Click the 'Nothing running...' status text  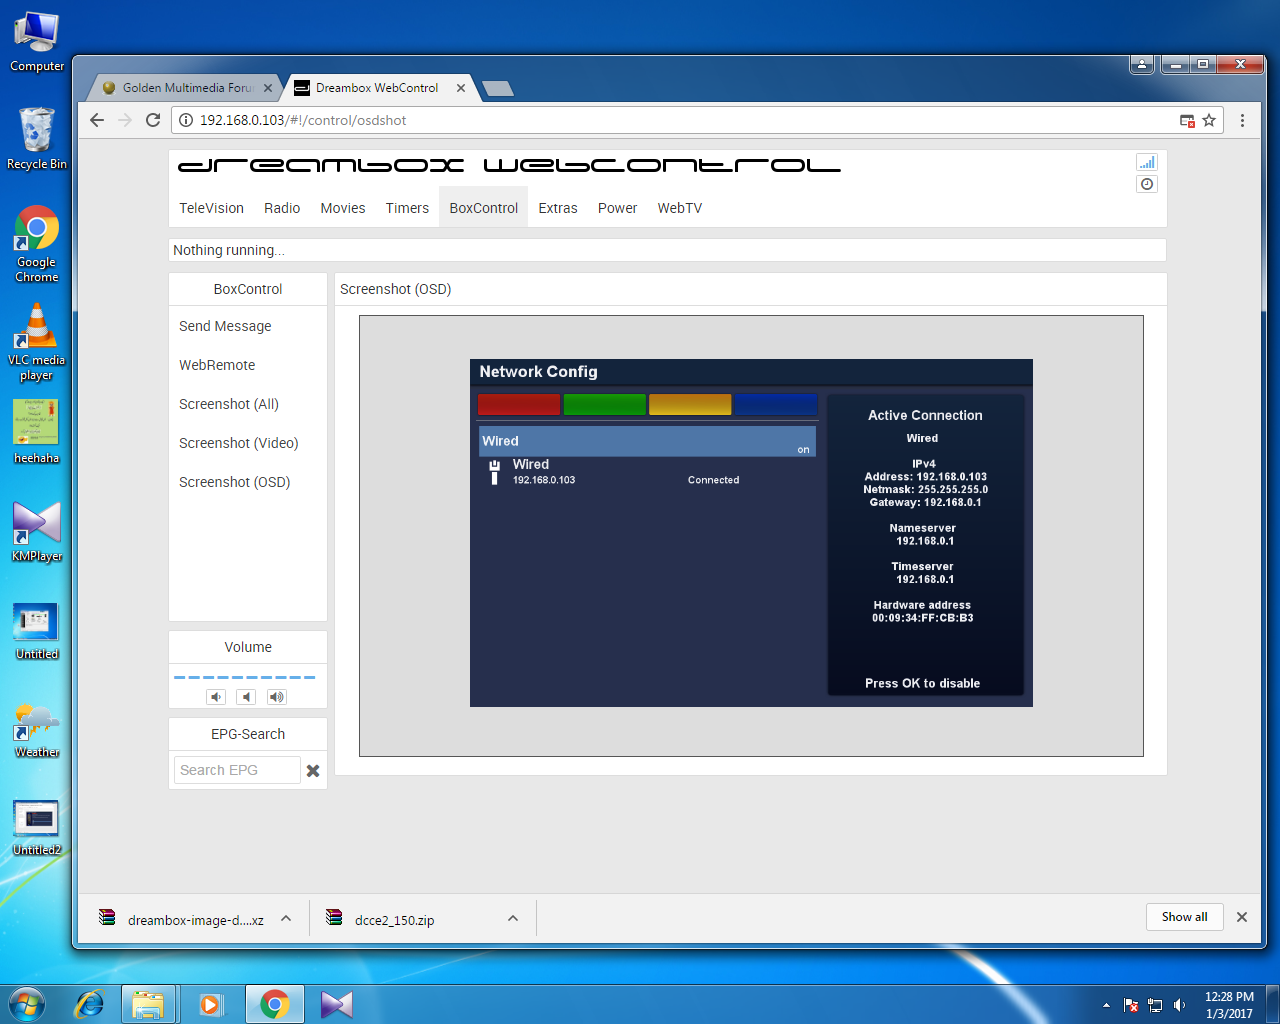point(229,250)
